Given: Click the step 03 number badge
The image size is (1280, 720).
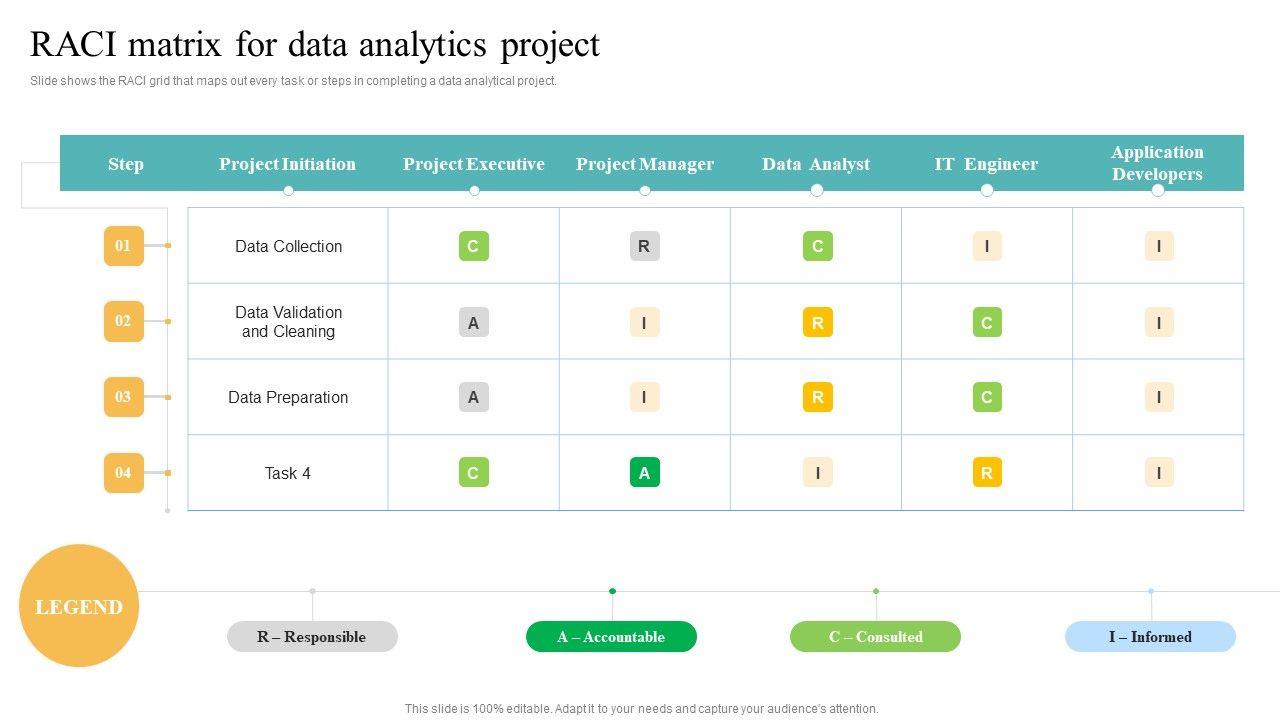Looking at the screenshot, I should (x=123, y=397).
